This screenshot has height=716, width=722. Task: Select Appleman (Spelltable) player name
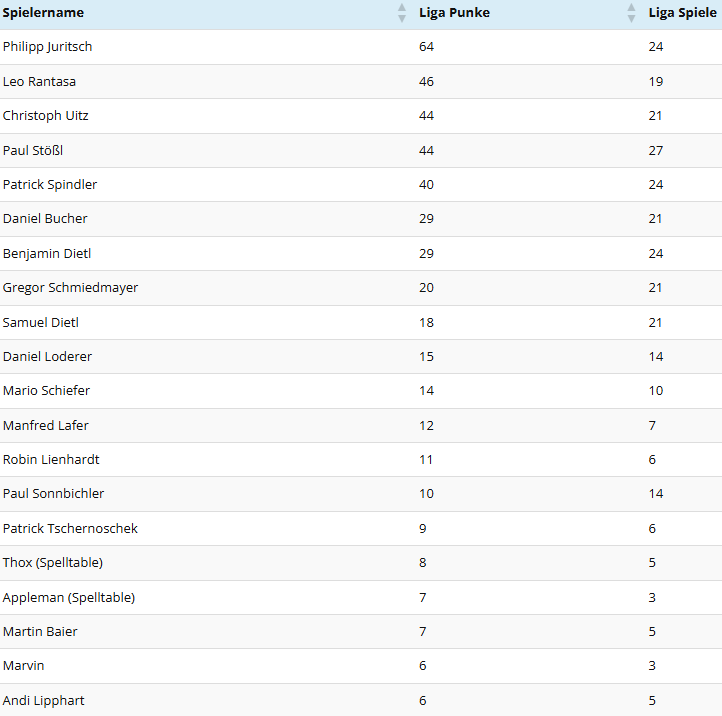[69, 598]
